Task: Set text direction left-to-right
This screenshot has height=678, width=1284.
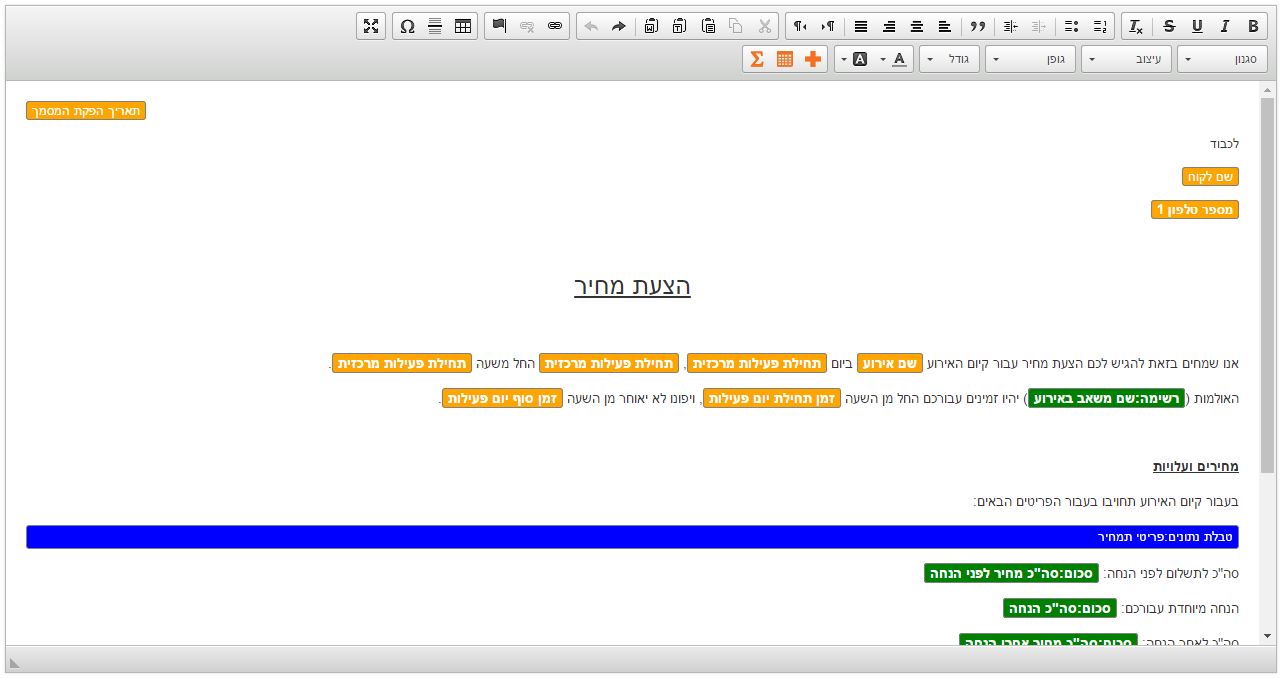Action: click(x=828, y=26)
